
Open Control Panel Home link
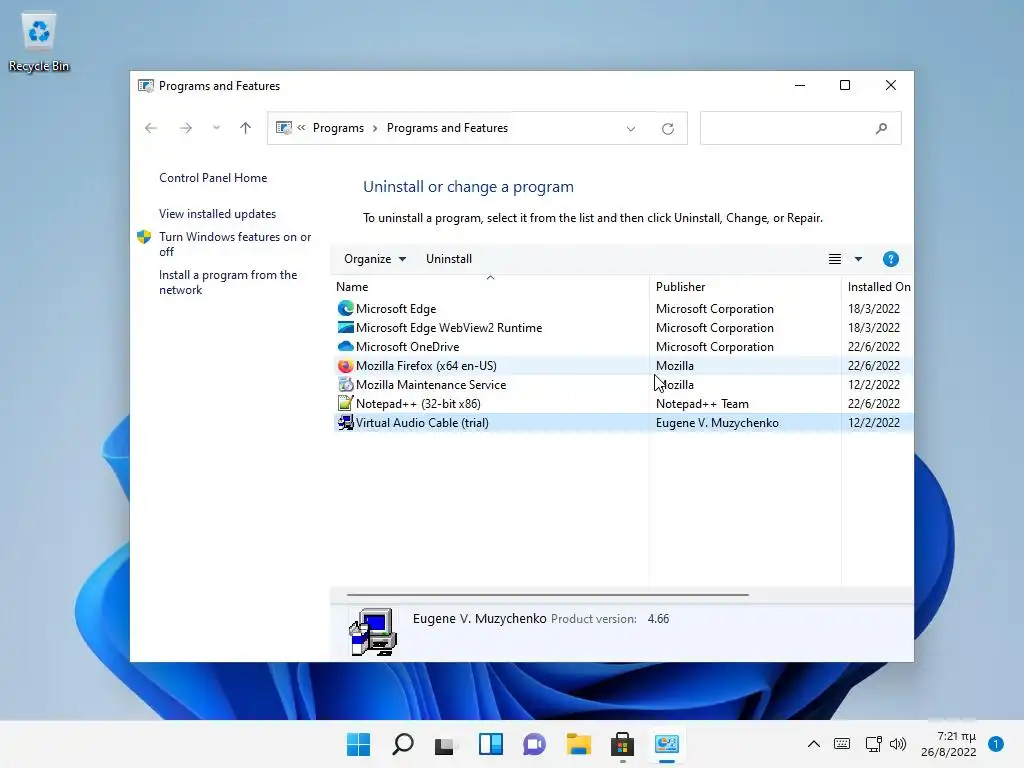click(x=213, y=178)
